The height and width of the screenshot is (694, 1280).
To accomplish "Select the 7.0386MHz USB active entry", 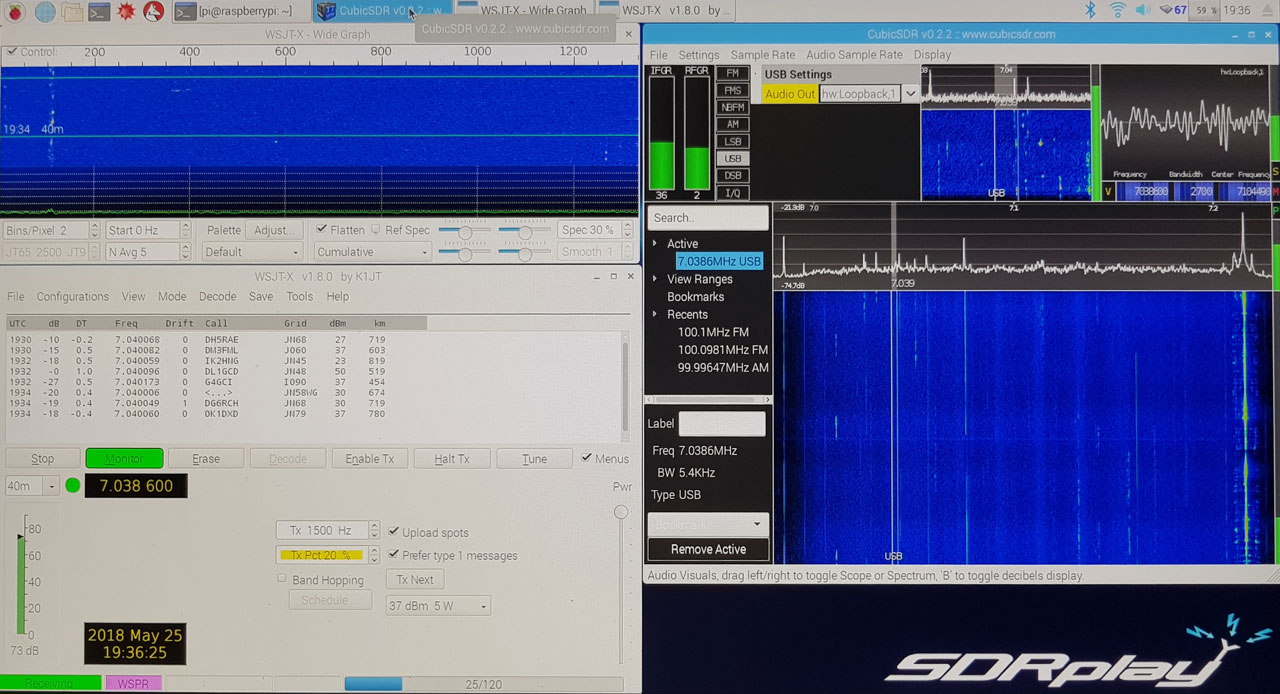I will (719, 262).
